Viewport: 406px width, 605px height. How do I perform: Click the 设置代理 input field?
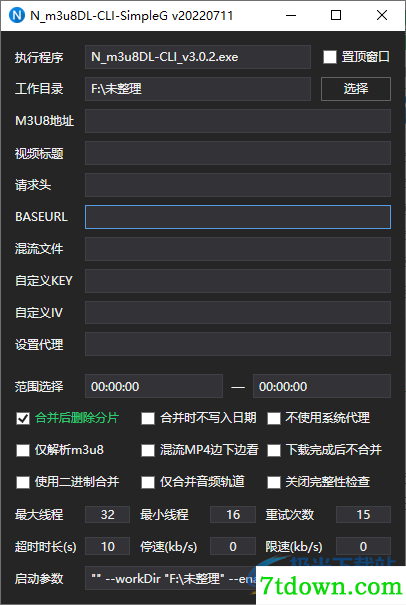238,344
